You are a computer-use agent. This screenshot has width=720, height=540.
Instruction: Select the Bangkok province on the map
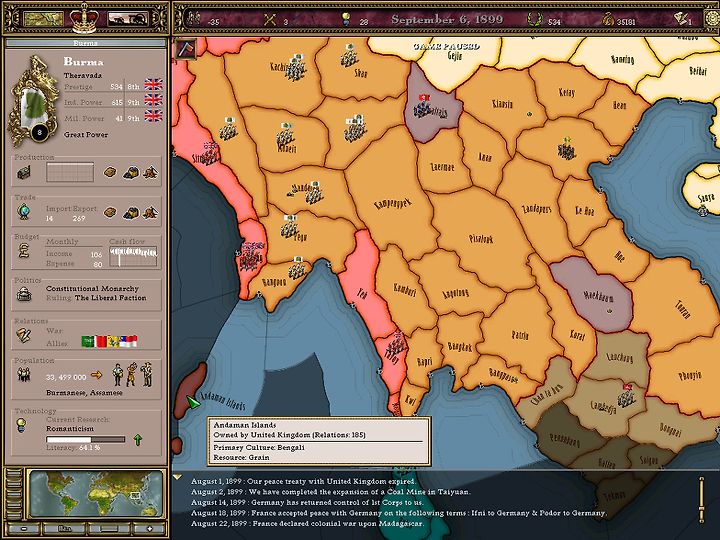(x=459, y=347)
